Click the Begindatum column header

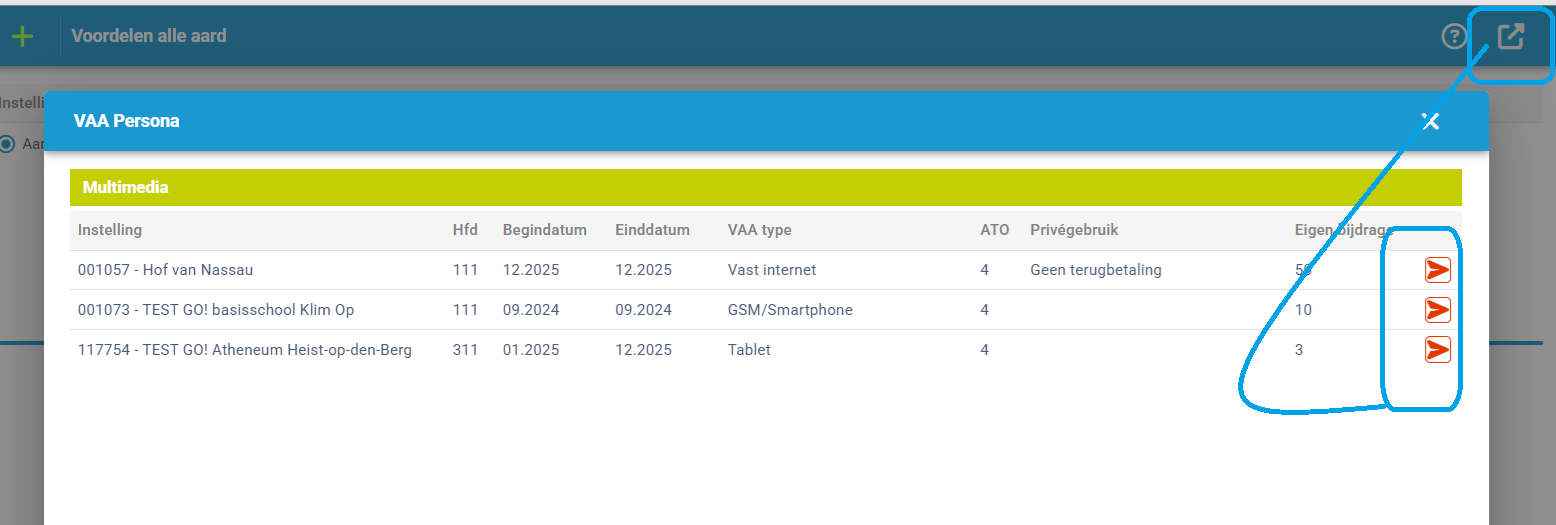pos(545,230)
